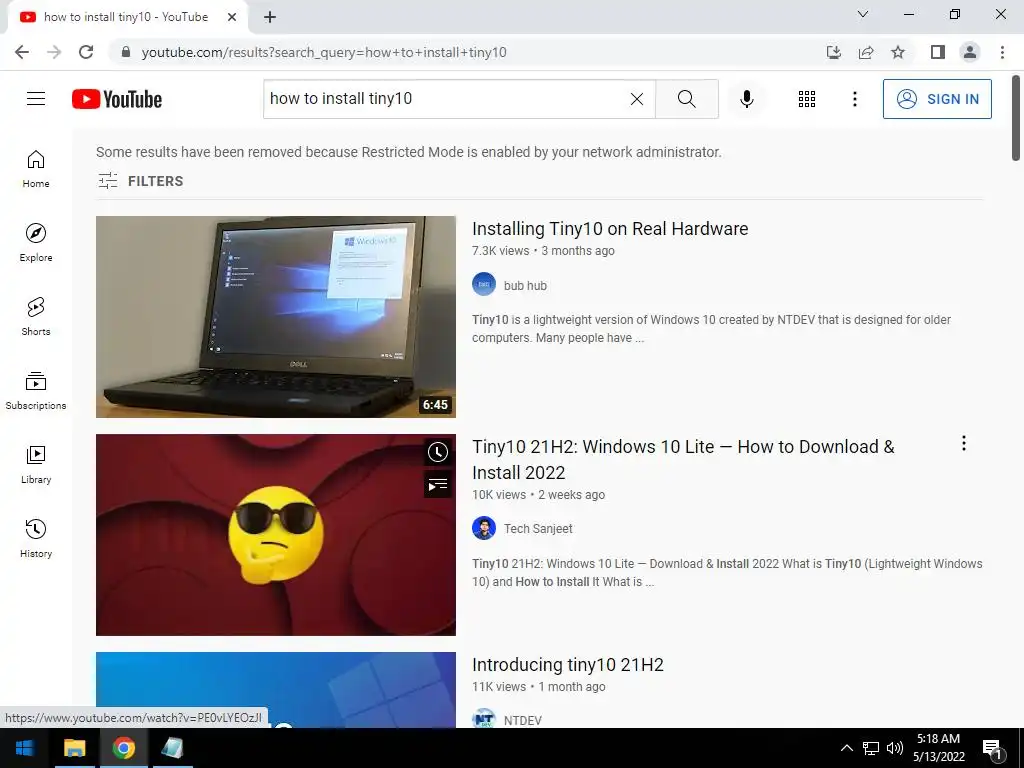Open Shorts in the sidebar

36,317
